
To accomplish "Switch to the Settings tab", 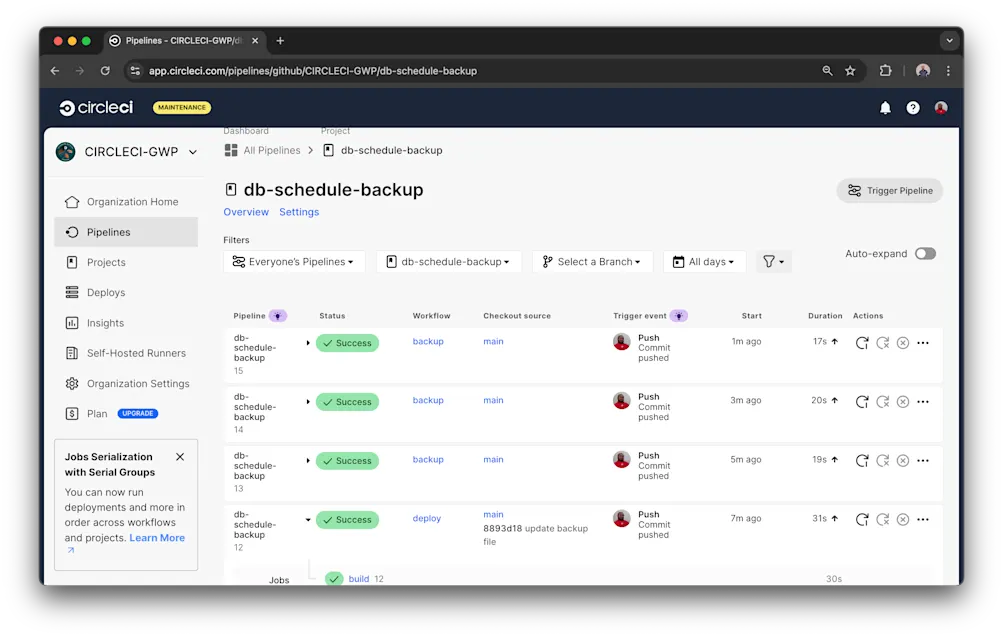I will 299,211.
